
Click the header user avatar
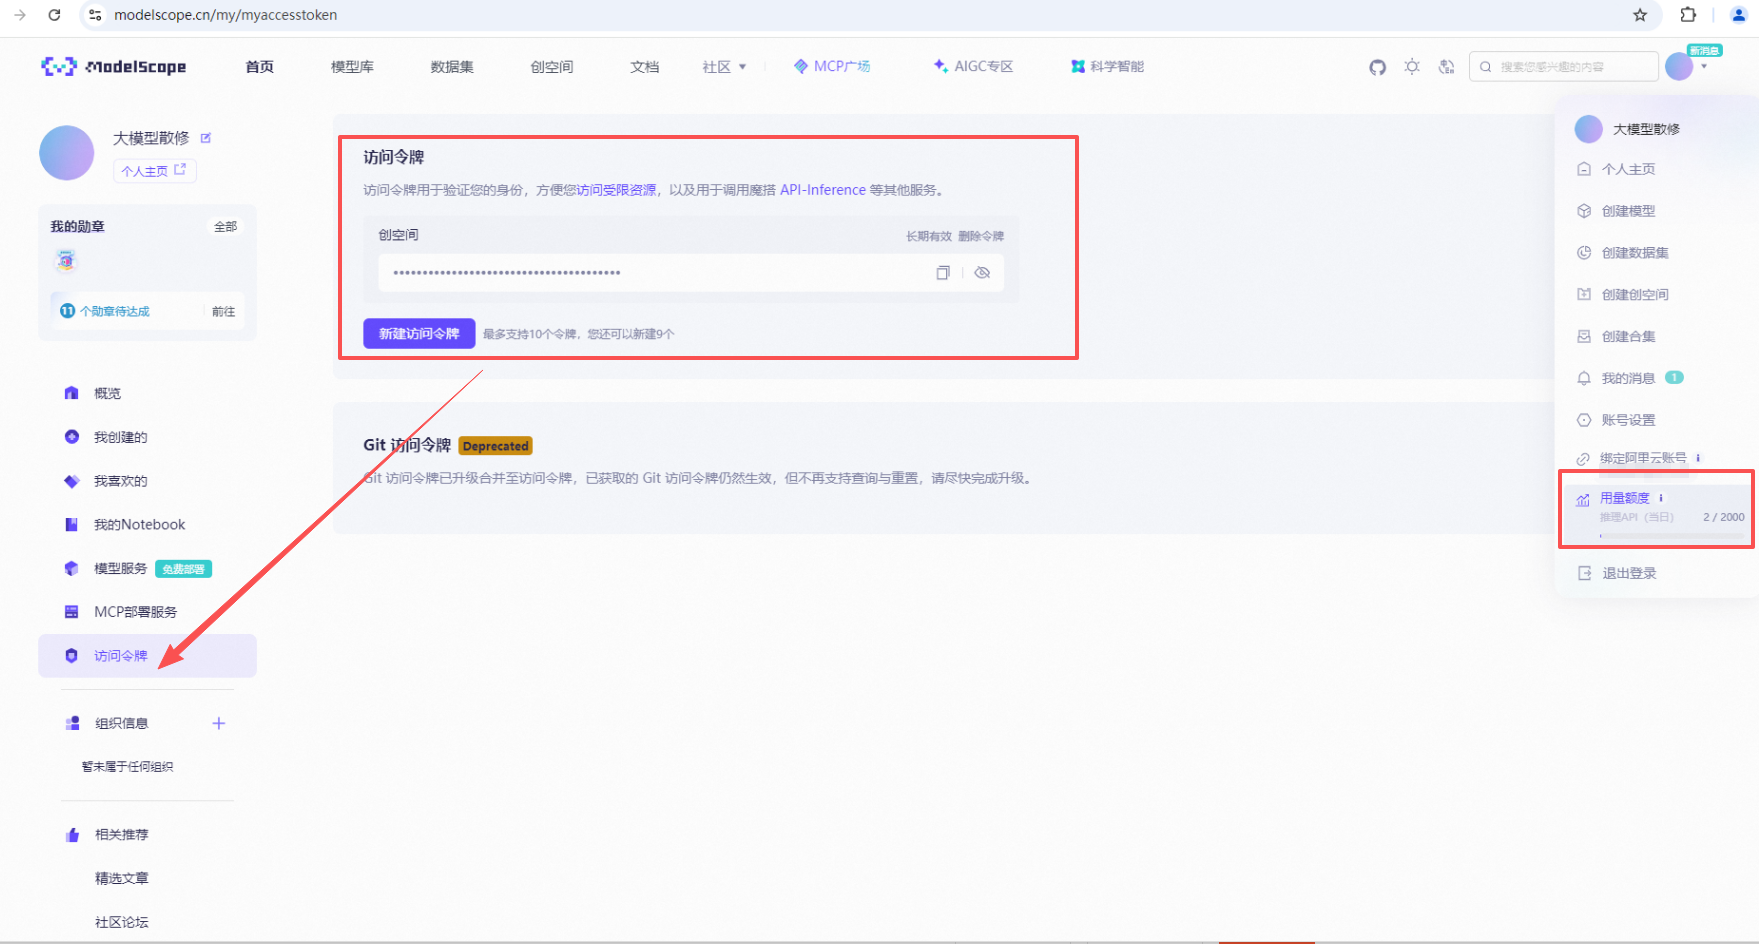(1679, 67)
